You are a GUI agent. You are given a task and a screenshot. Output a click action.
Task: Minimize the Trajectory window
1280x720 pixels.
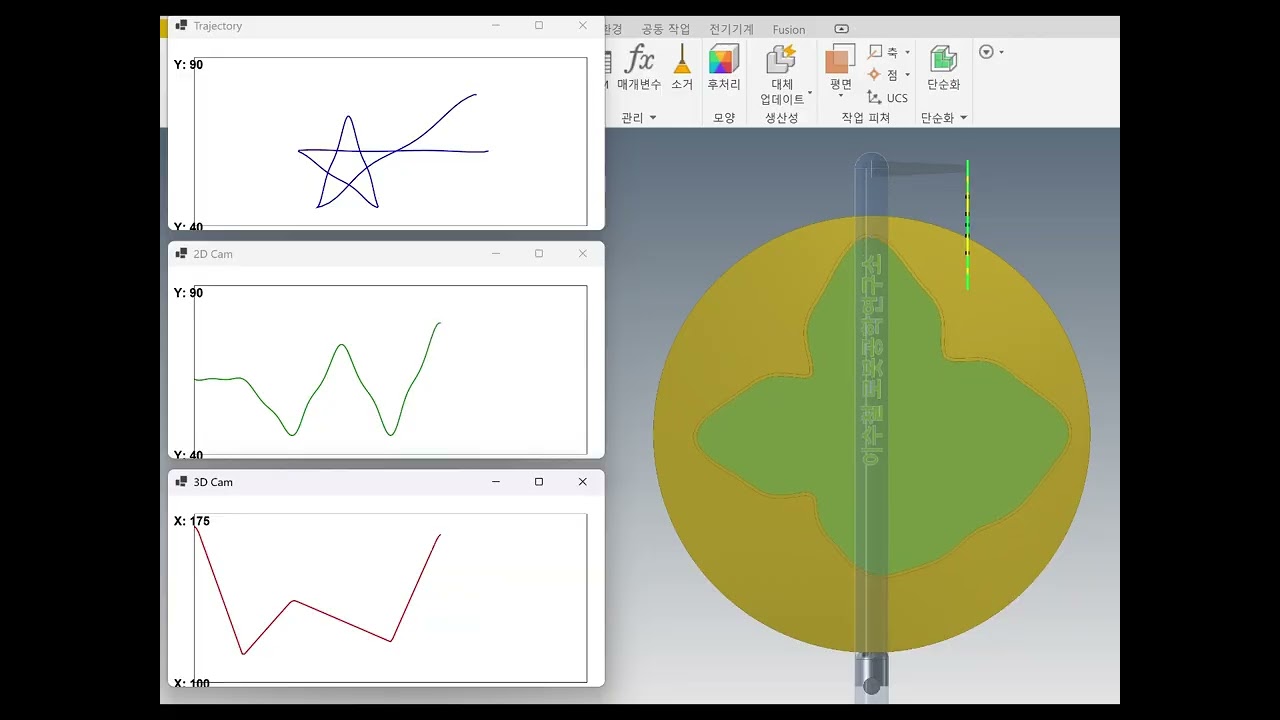coord(495,26)
